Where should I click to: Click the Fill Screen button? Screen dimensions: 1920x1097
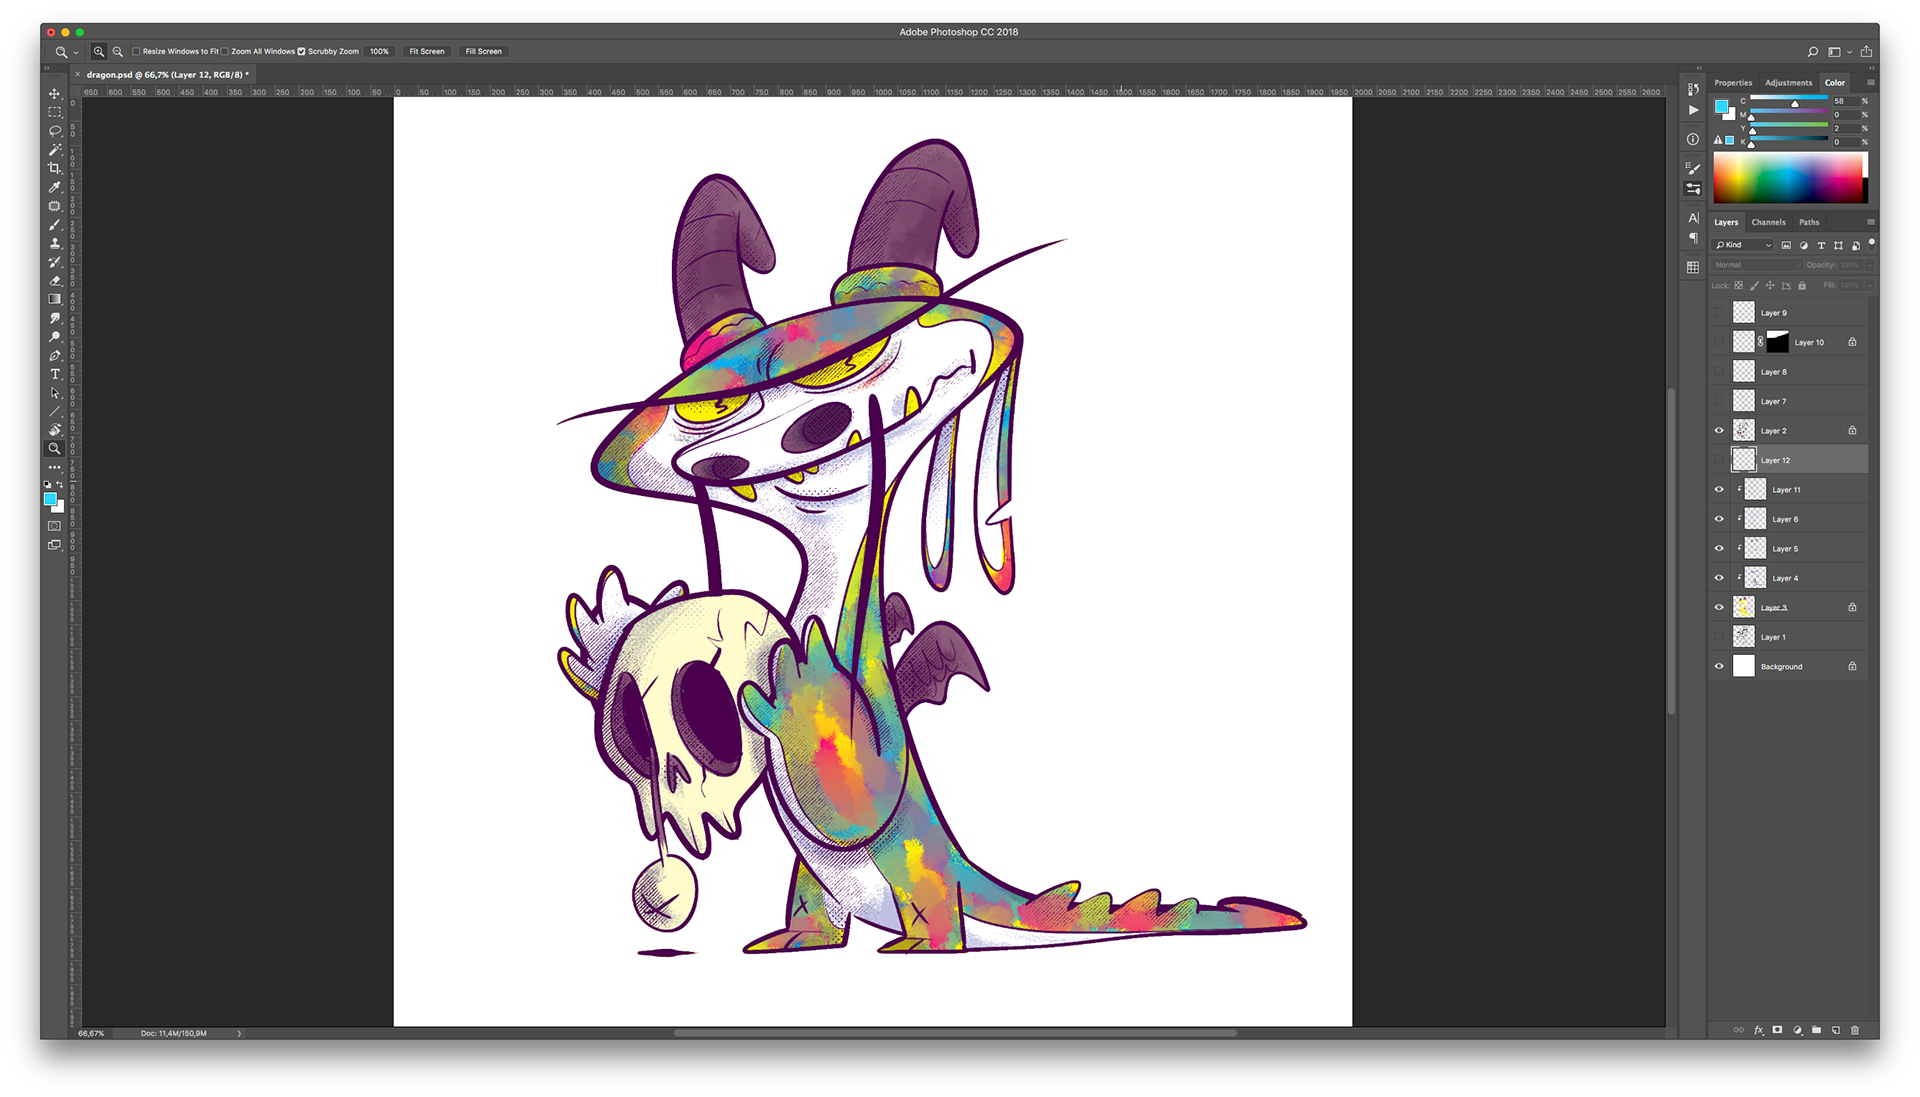click(x=483, y=51)
